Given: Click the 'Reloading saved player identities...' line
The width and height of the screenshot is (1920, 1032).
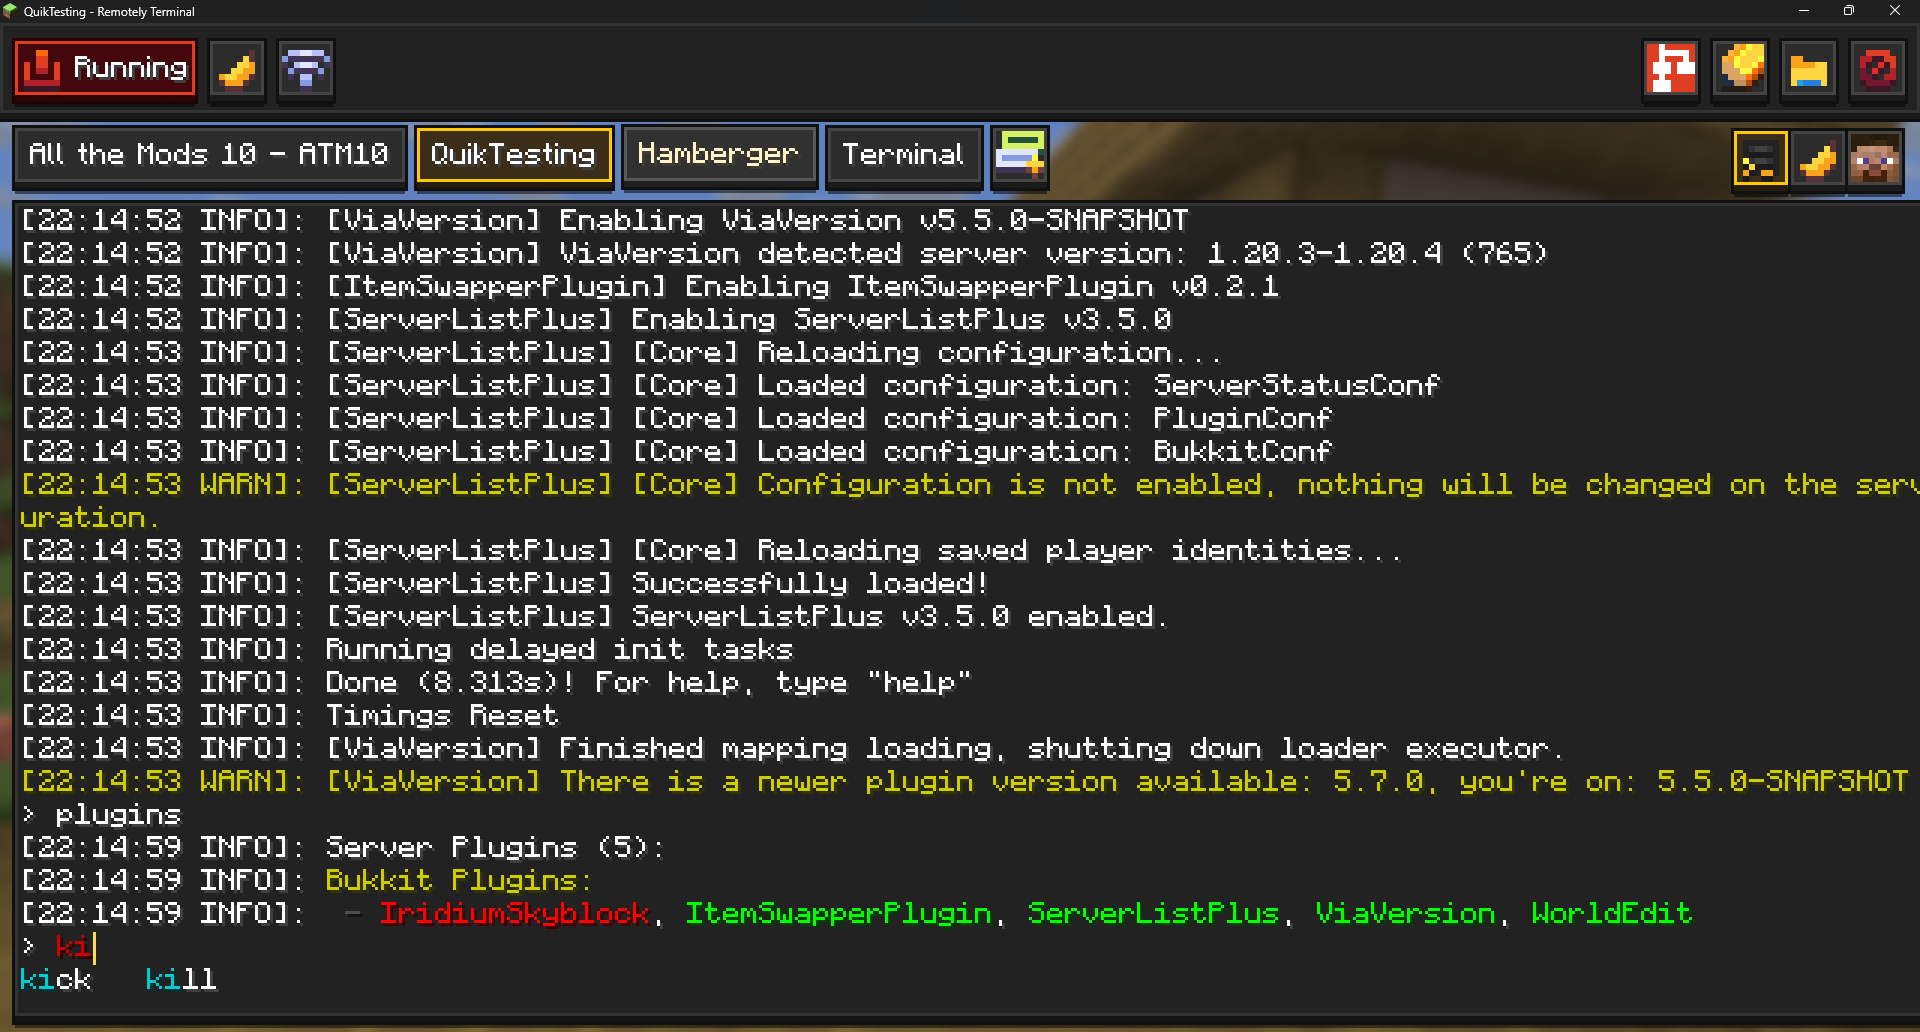Looking at the screenshot, I should (x=711, y=550).
